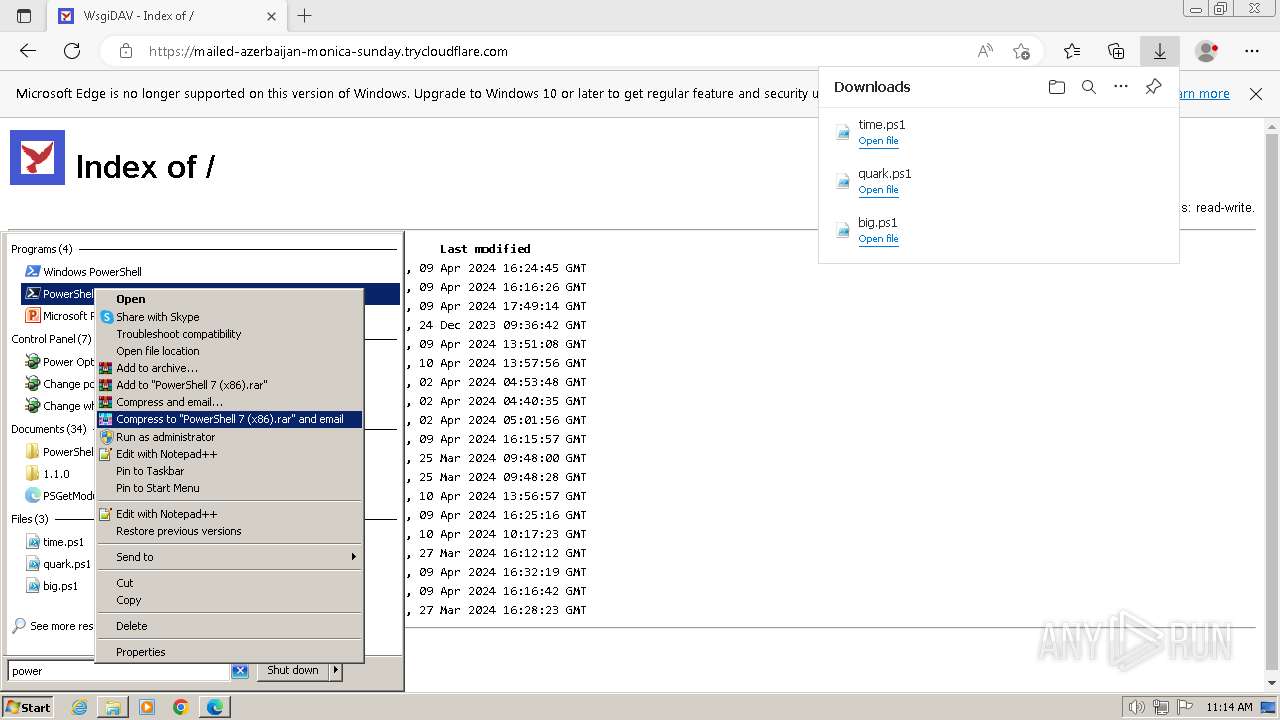Open the Favorites list icon
The width and height of the screenshot is (1280, 720).
coord(1072,51)
